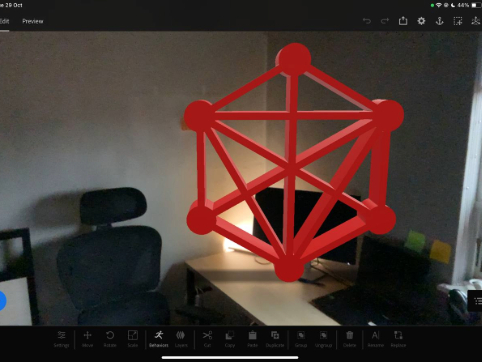Tap the blue add-content circle button

click(x=2, y=301)
